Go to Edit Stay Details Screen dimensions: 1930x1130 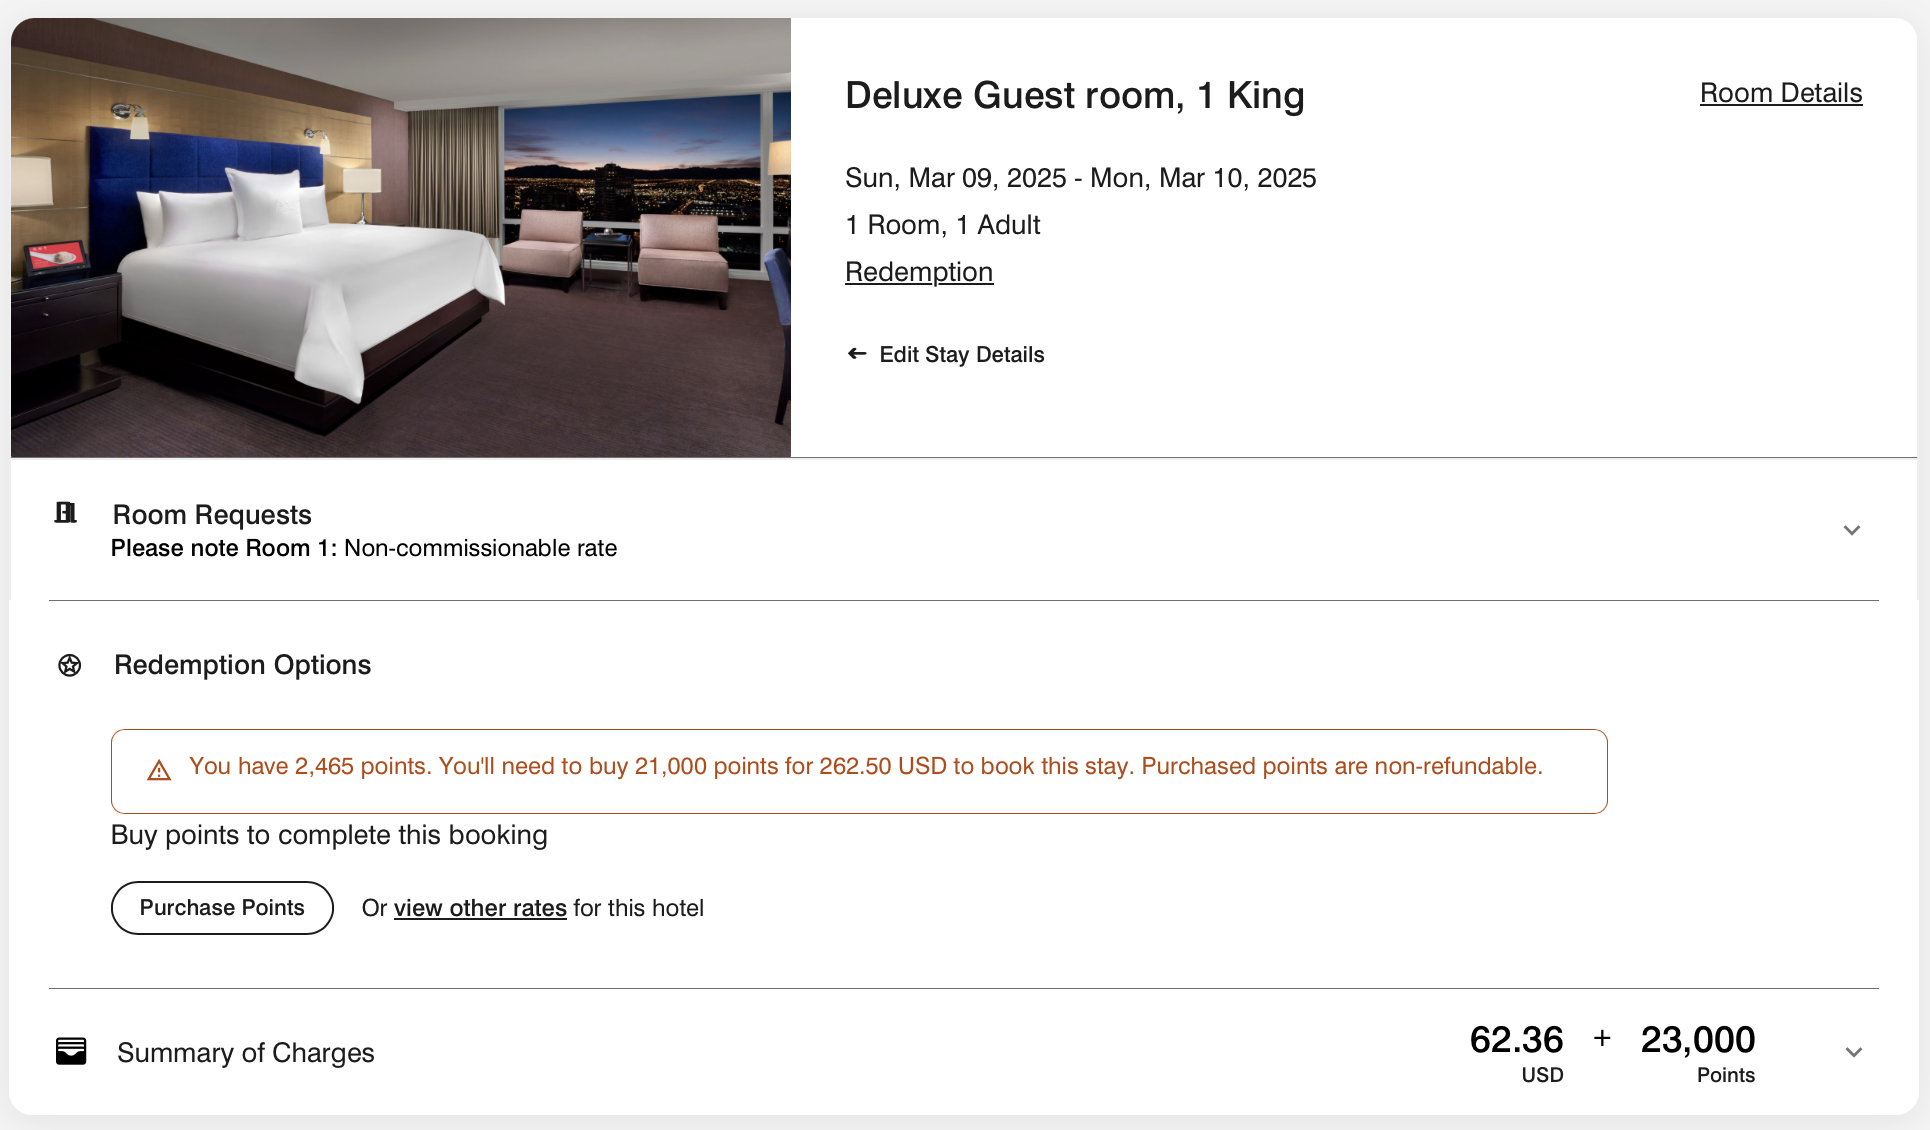coord(962,354)
